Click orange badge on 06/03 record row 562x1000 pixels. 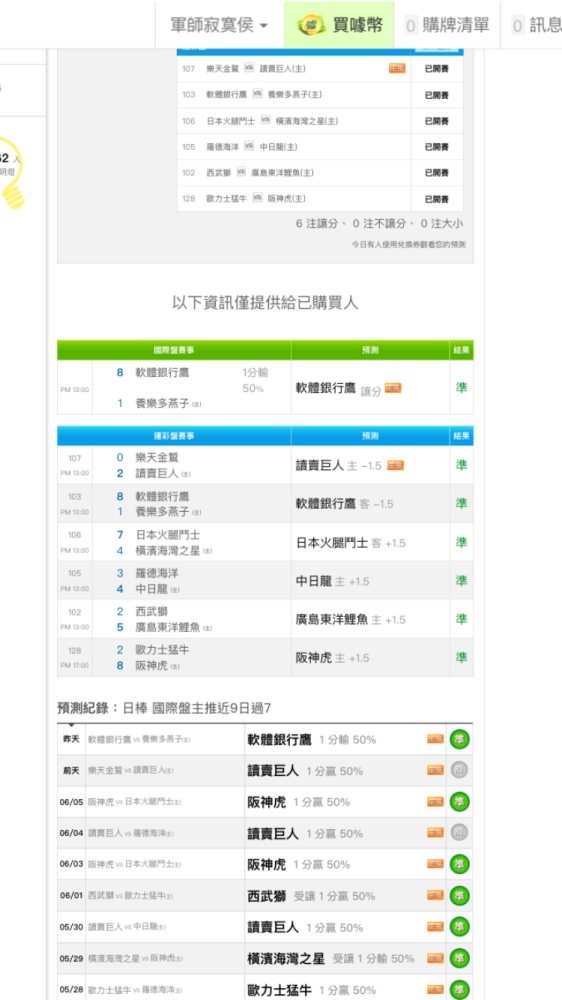(435, 864)
